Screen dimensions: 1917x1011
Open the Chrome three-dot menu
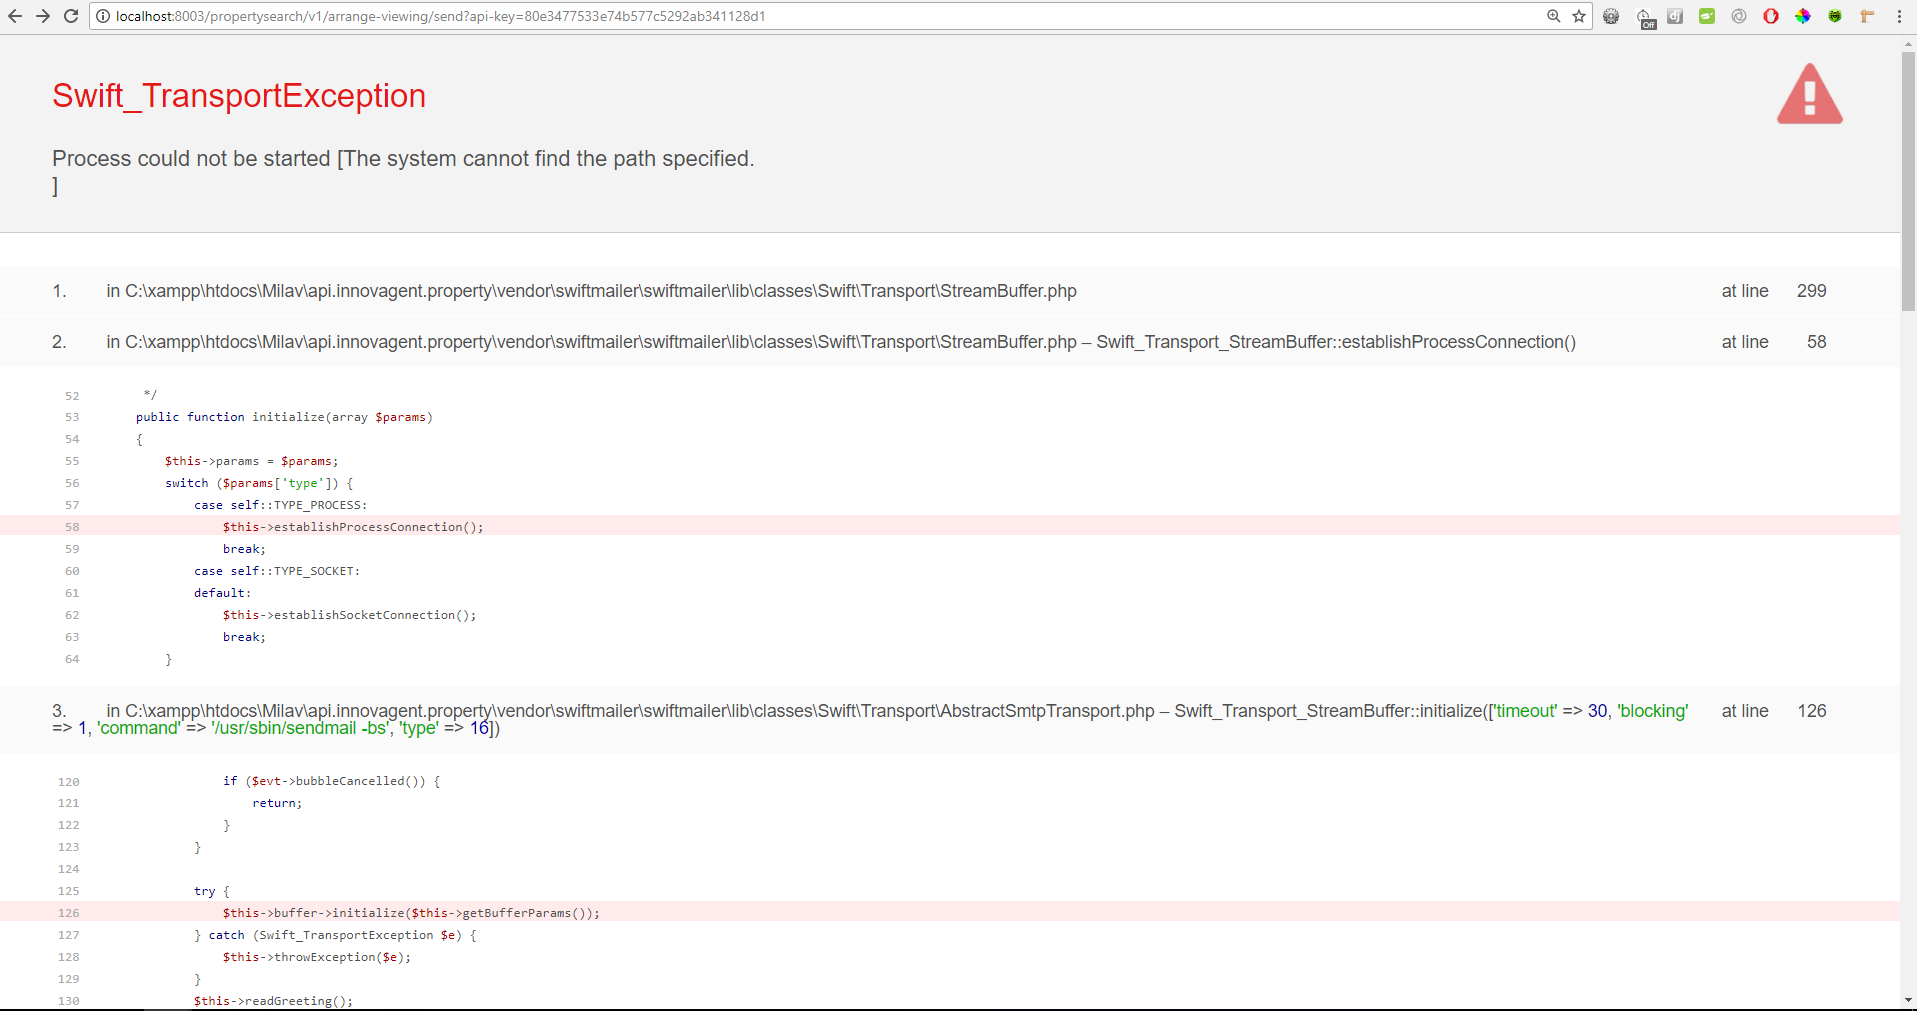click(1899, 16)
